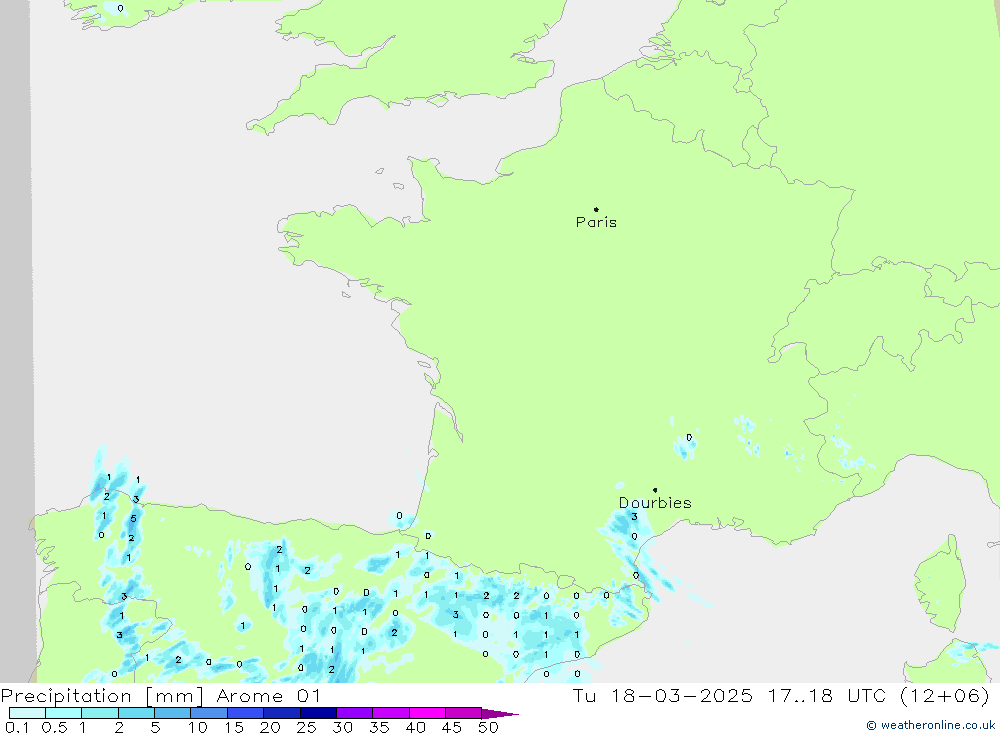
Task: Select the 5–10 mm legend swatch
Action: point(172,713)
